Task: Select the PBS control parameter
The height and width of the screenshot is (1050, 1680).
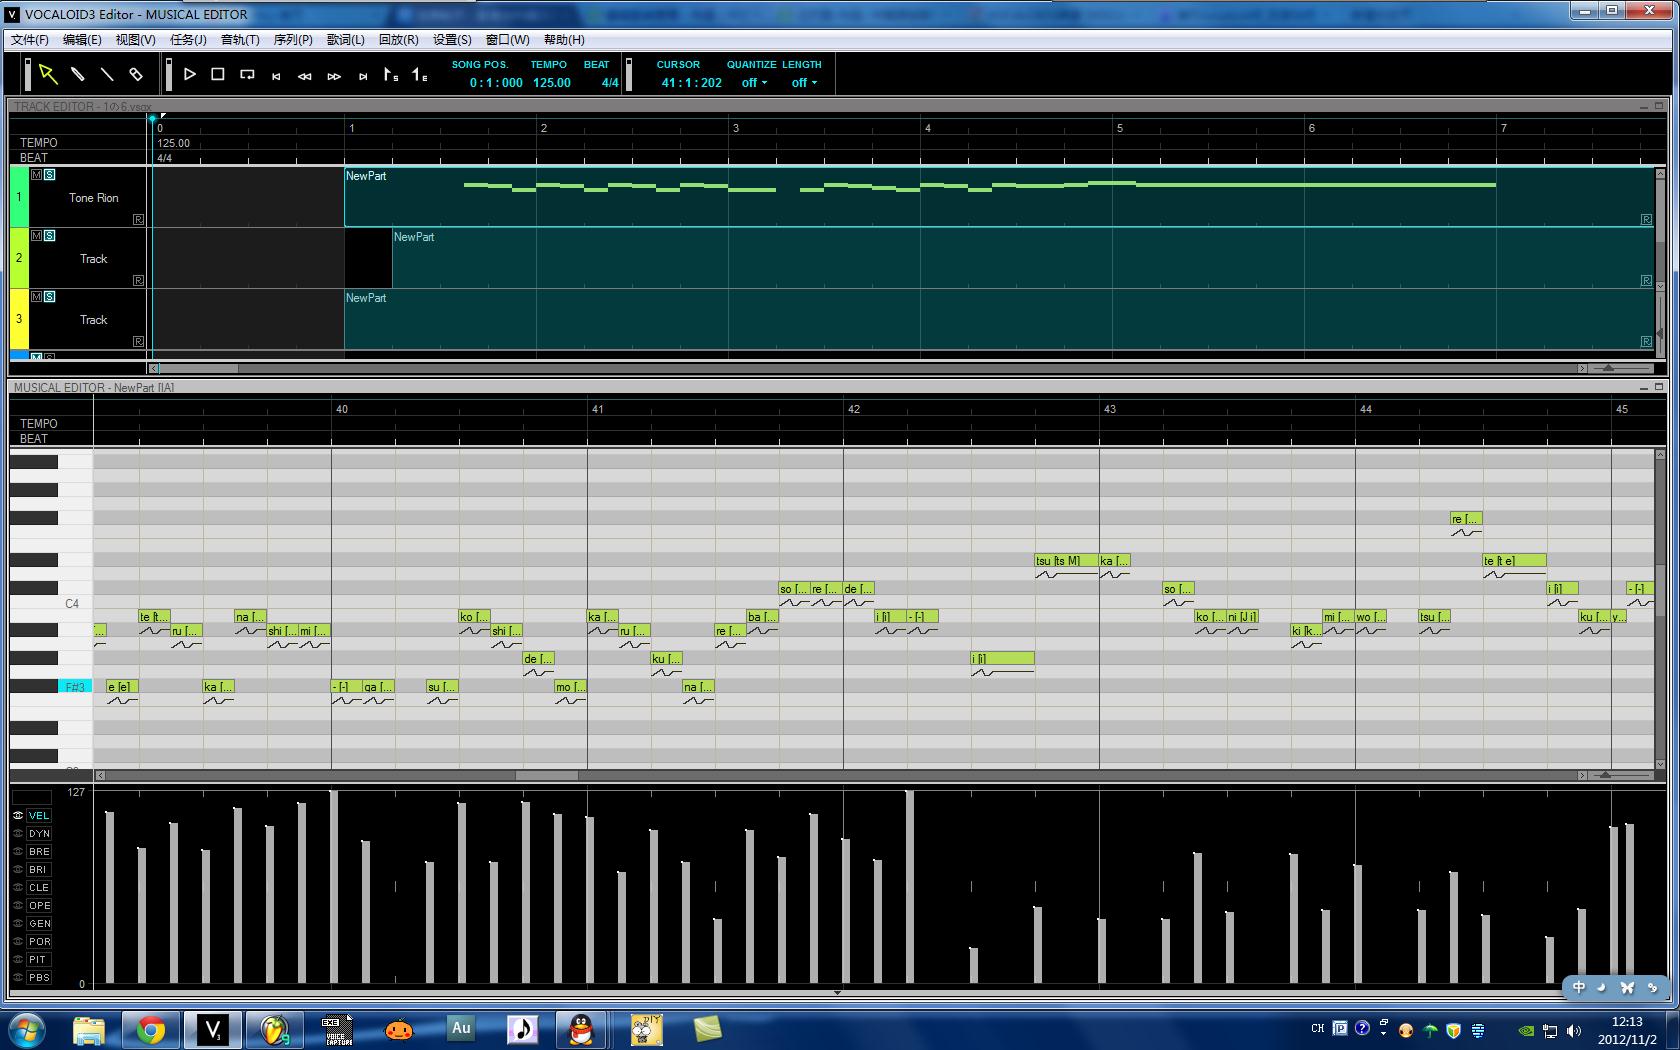Action: [x=39, y=977]
